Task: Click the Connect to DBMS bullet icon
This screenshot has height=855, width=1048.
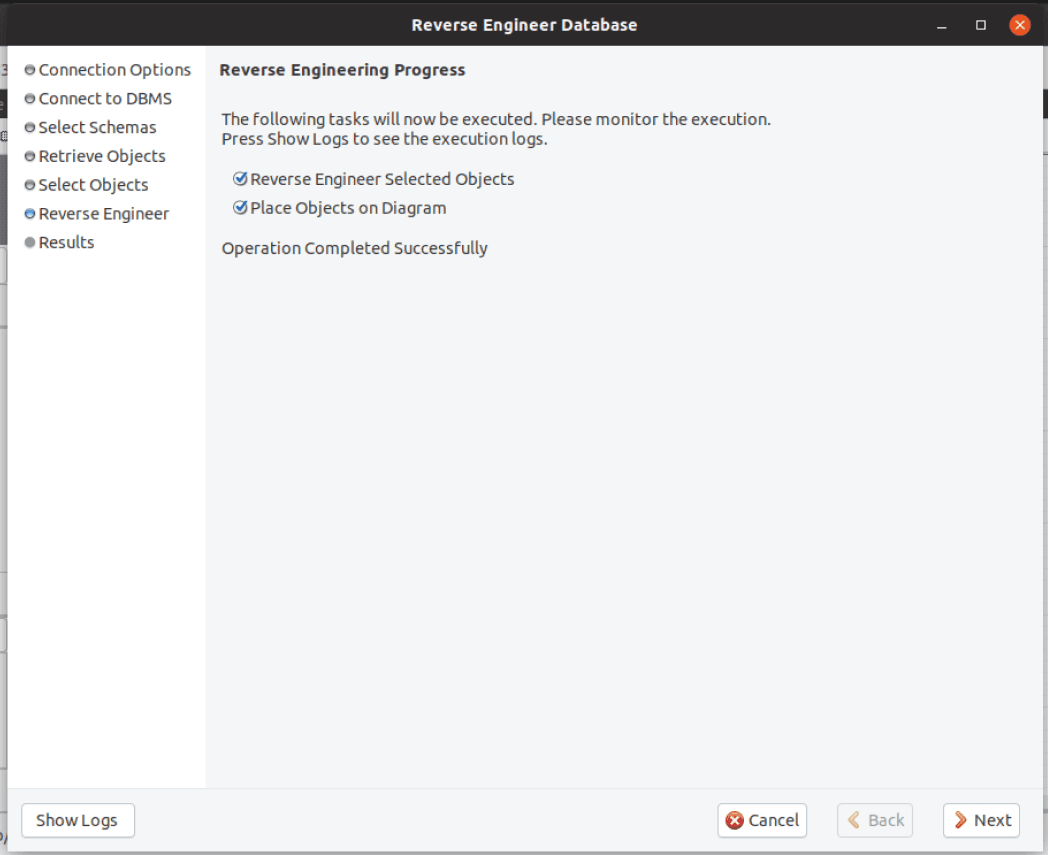Action: [30, 99]
